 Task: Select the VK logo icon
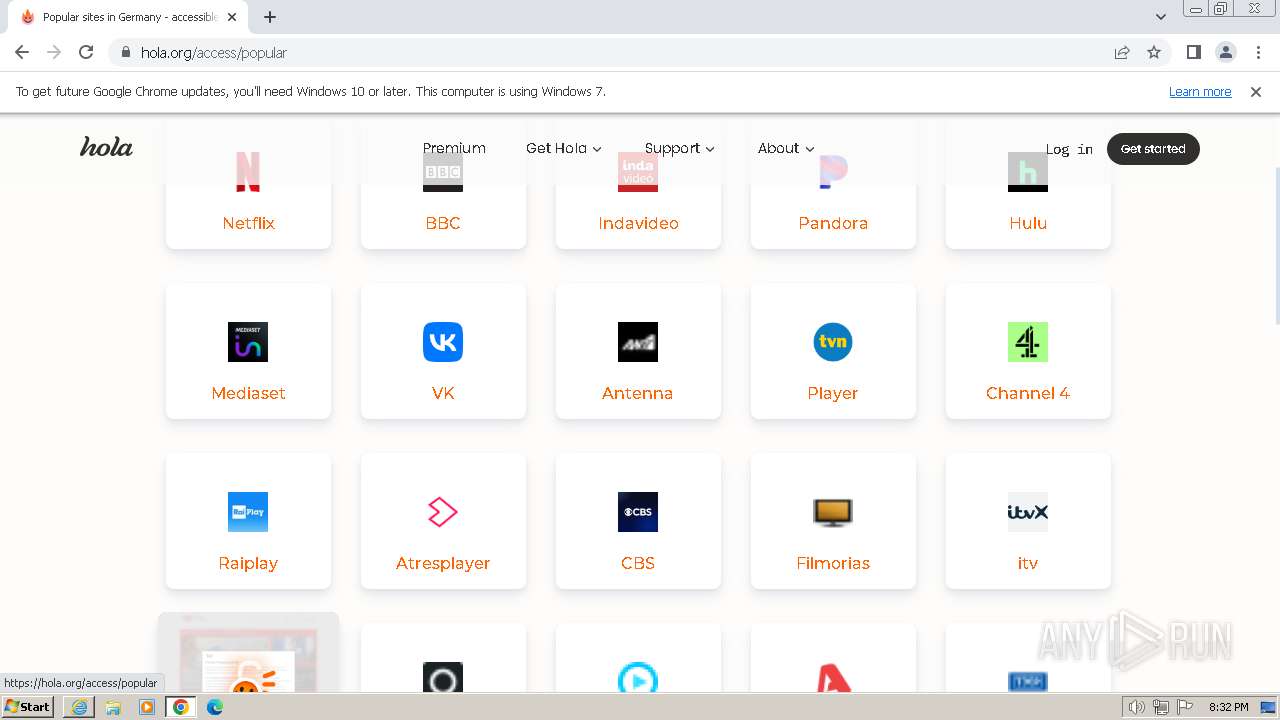click(x=443, y=342)
